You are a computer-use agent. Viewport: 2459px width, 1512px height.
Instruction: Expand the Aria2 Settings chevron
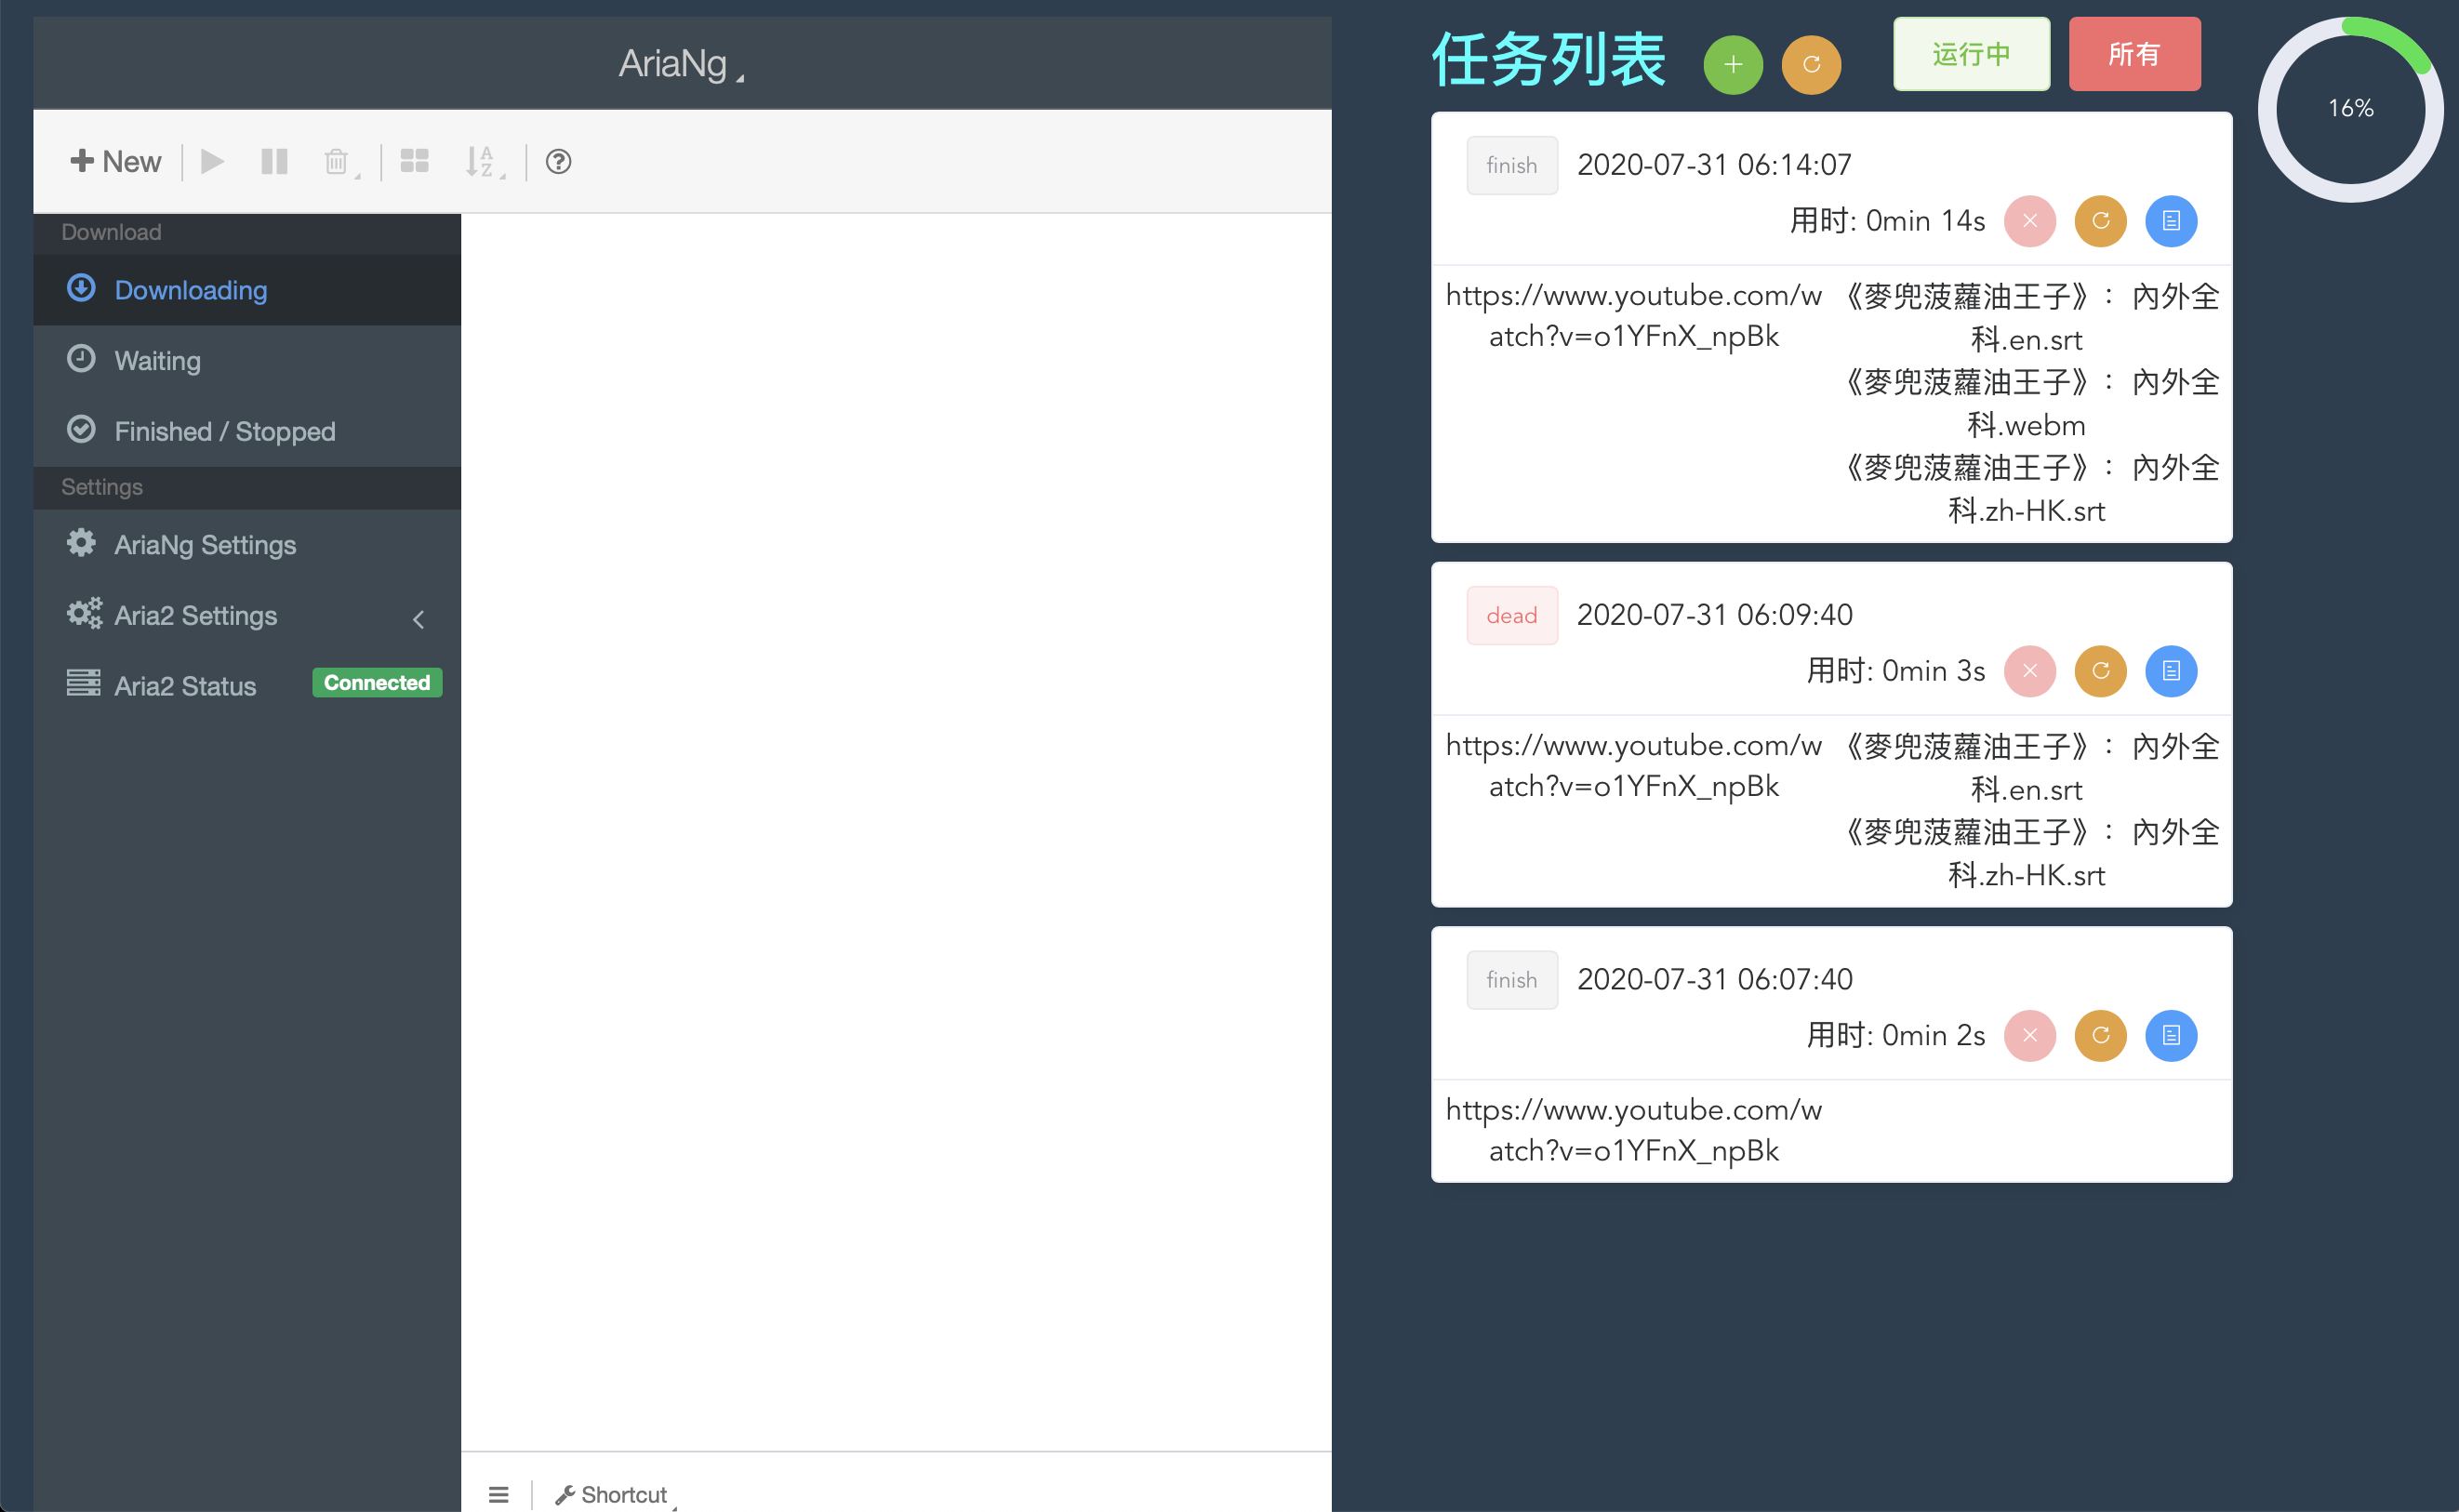[x=419, y=618]
